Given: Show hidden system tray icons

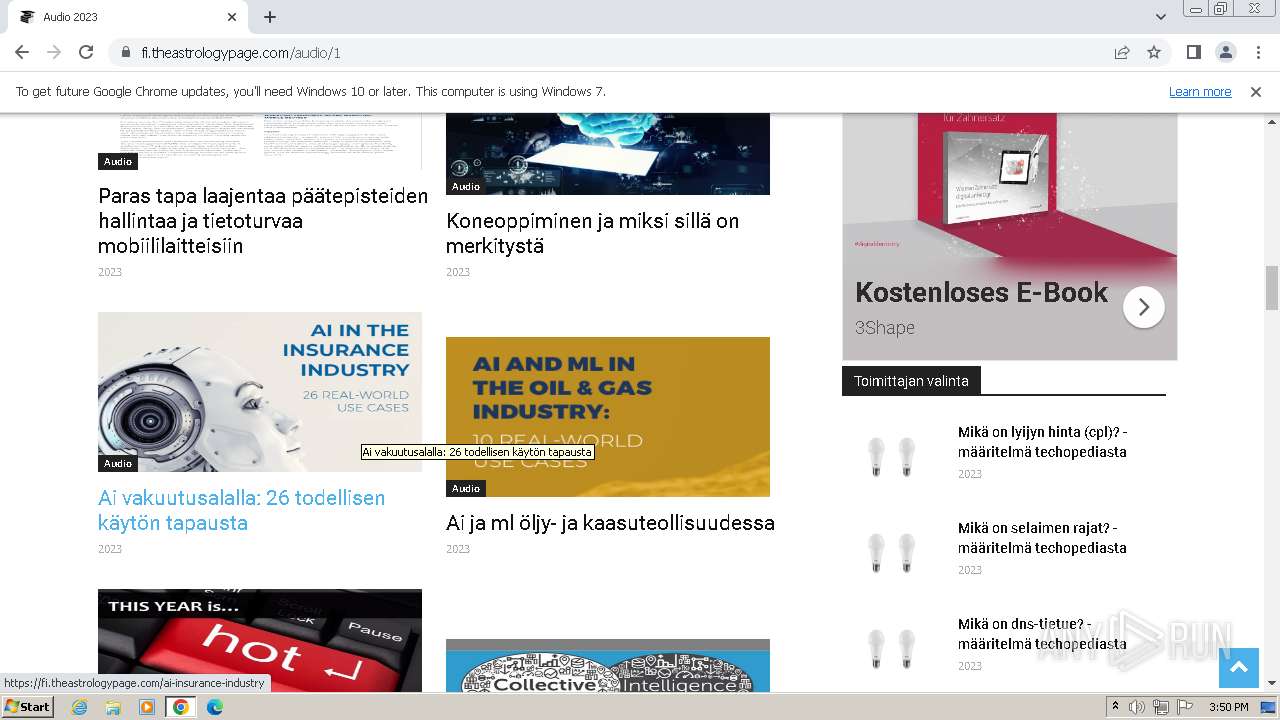Looking at the screenshot, I should (x=1116, y=707).
